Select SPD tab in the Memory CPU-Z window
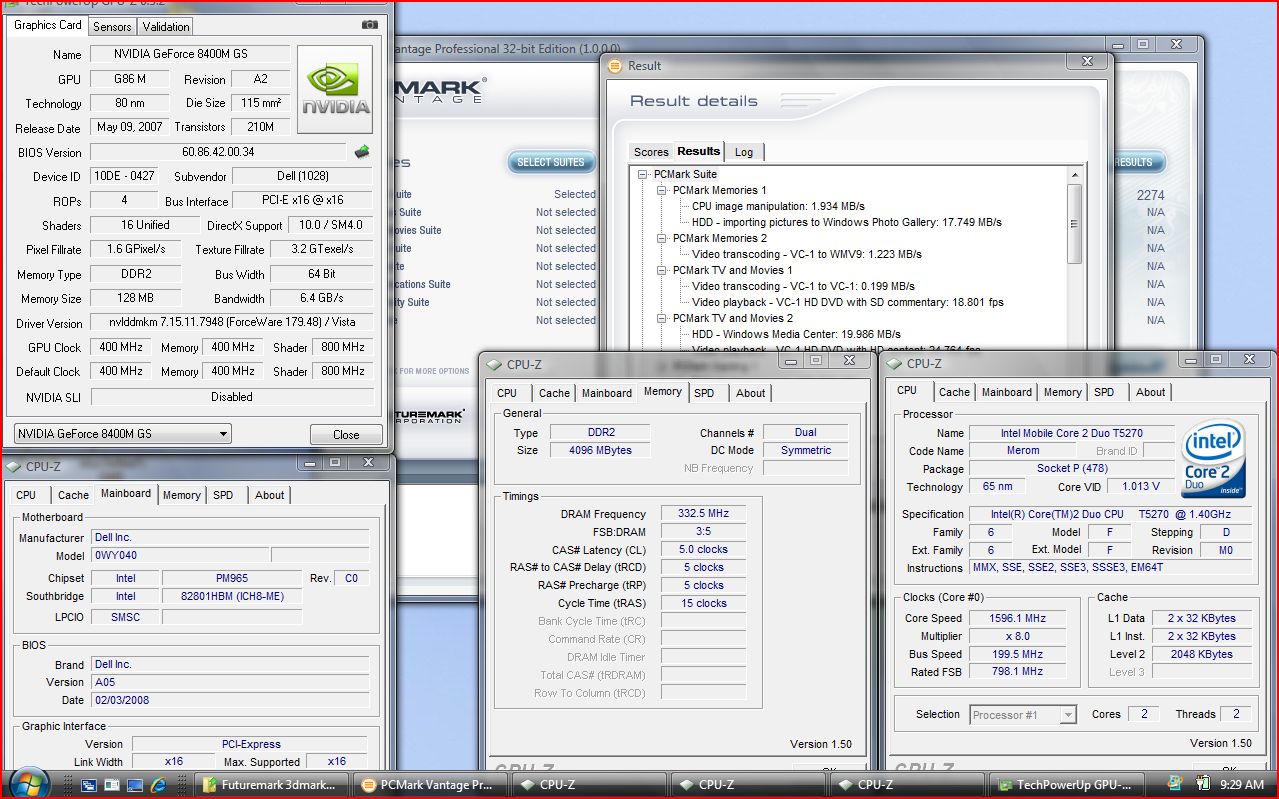The width and height of the screenshot is (1279, 799). (705, 393)
